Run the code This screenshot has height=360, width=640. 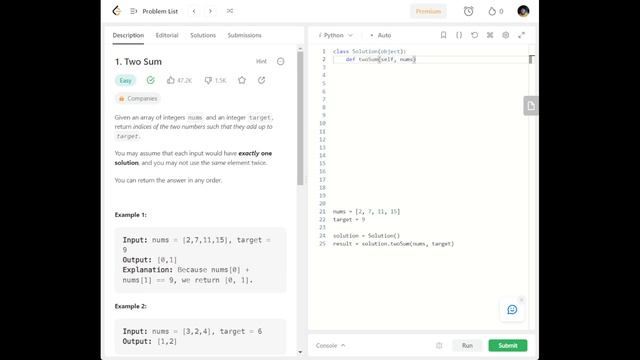click(467, 346)
